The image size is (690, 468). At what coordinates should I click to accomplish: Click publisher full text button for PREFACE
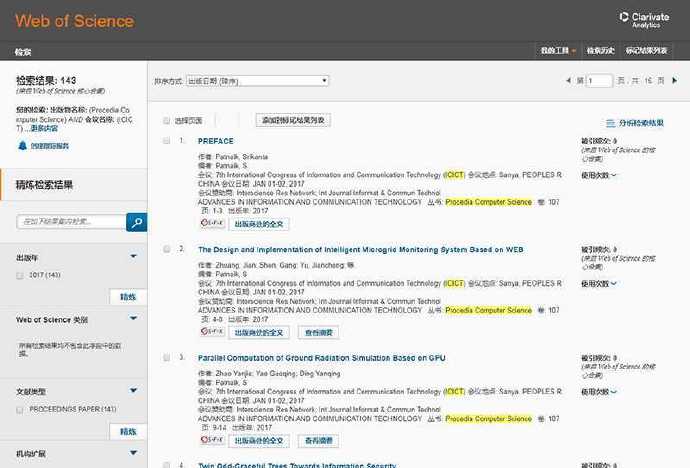point(259,224)
